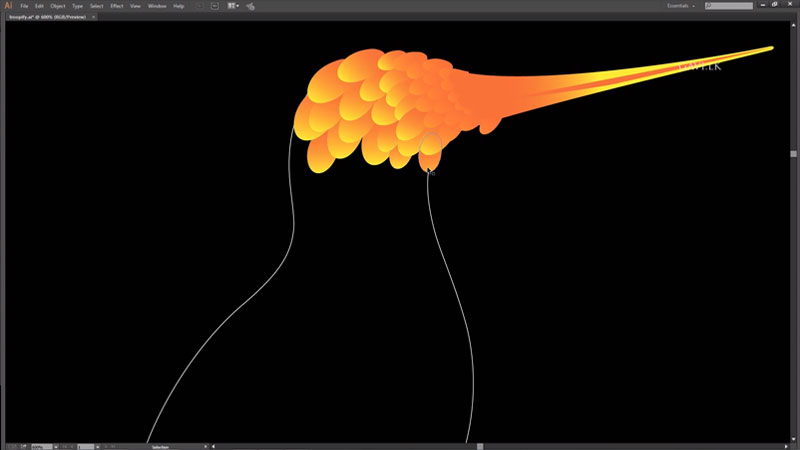Screen dimensions: 800x450
Task: Click the Illustrator Ai logo icon
Action: click(8, 6)
